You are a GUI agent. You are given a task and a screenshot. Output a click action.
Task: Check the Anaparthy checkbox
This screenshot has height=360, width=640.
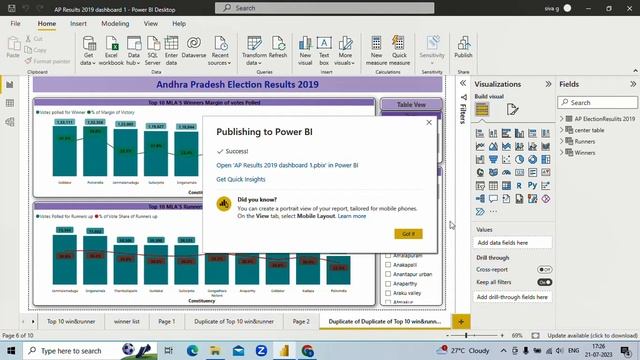click(388, 283)
